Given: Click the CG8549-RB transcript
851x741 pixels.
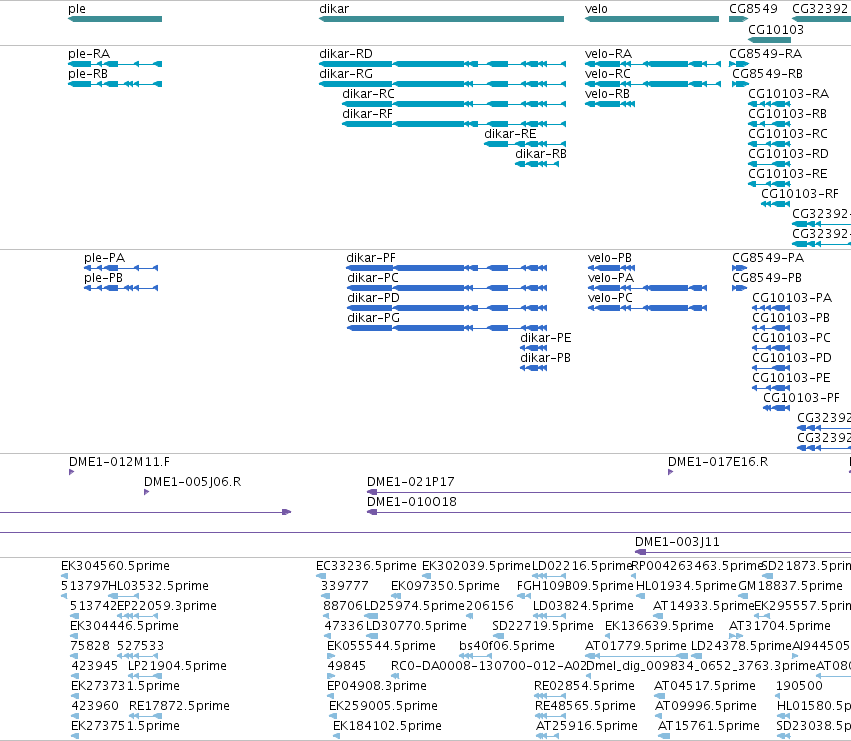Looking at the screenshot, I should [x=740, y=84].
